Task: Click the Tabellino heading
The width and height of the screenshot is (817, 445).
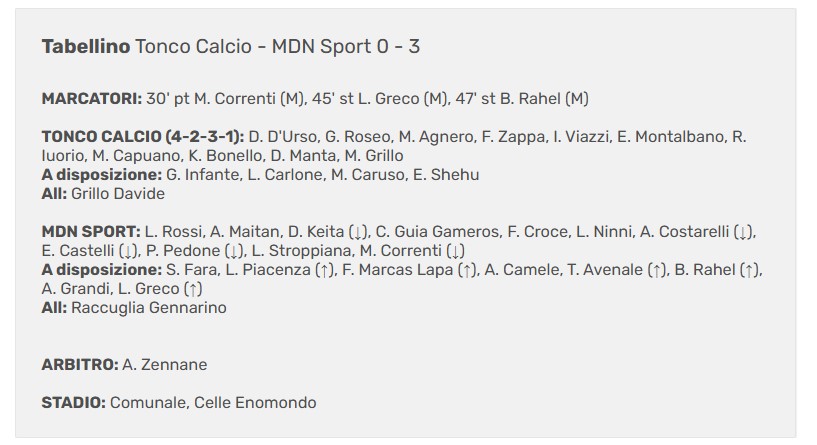Action: pos(86,47)
